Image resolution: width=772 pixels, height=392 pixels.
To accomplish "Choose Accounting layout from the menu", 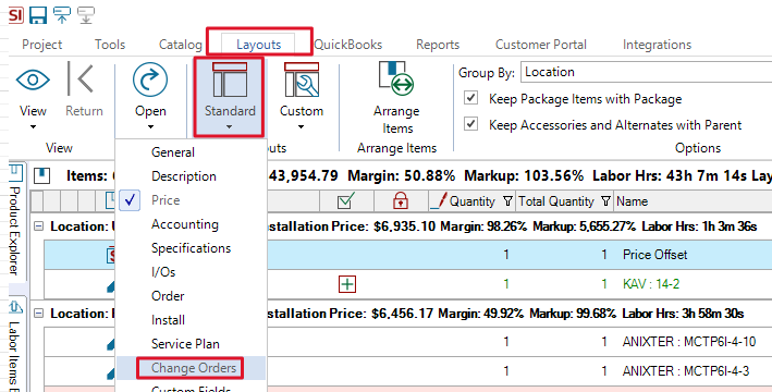I will (192, 224).
